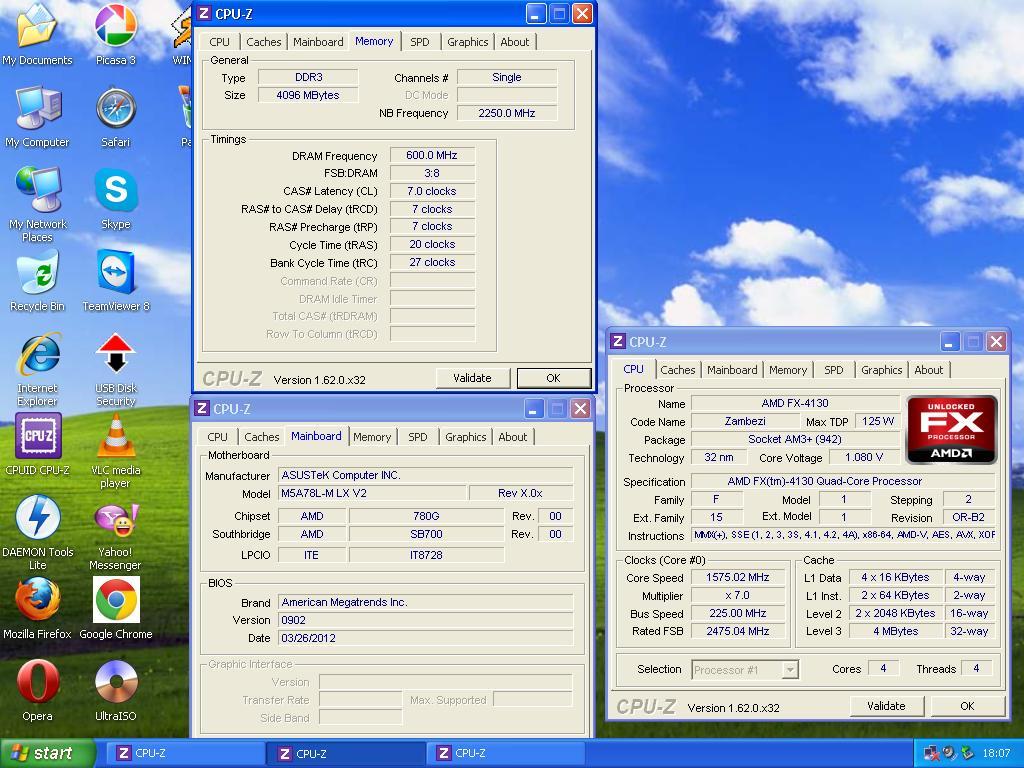This screenshot has width=1024, height=768.
Task: Click the NB Frequency 2250.0 MHz field
Action: pyautogui.click(x=507, y=113)
